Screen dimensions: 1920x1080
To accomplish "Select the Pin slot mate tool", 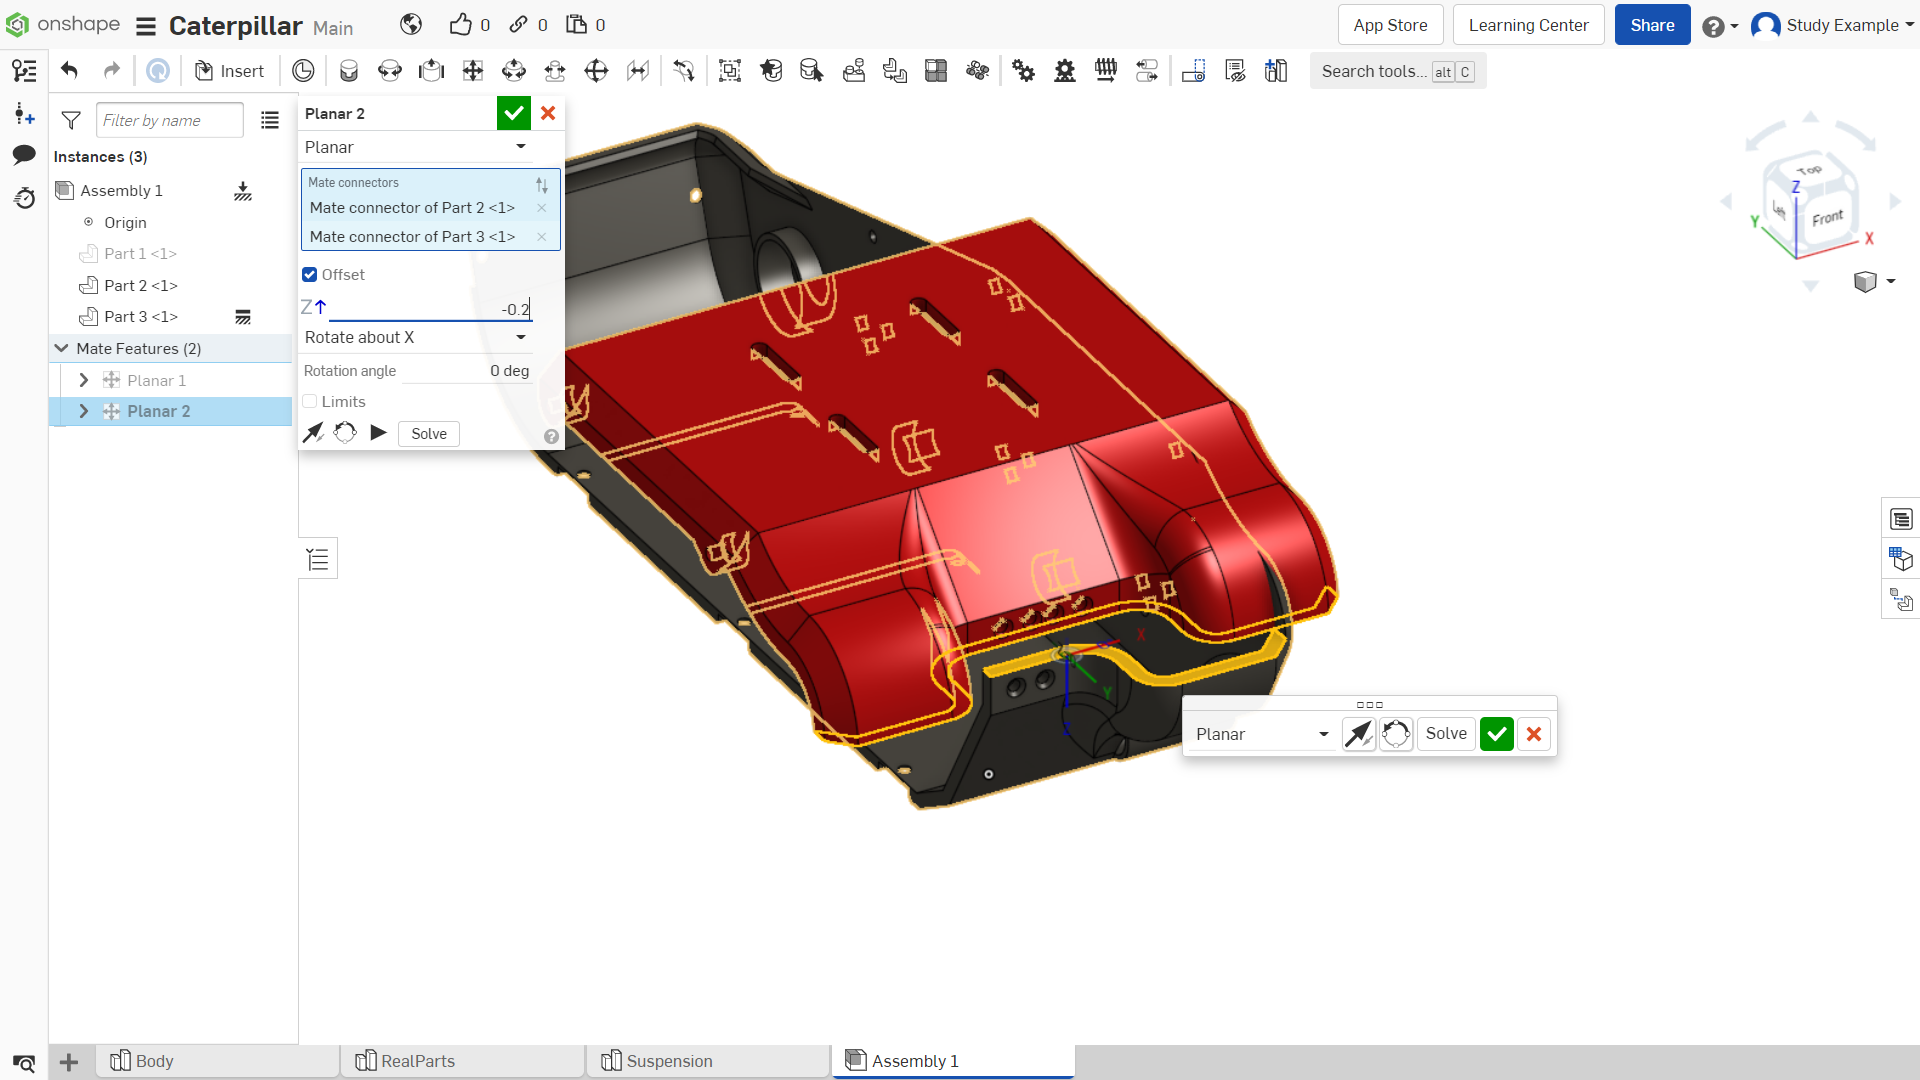I will point(555,71).
